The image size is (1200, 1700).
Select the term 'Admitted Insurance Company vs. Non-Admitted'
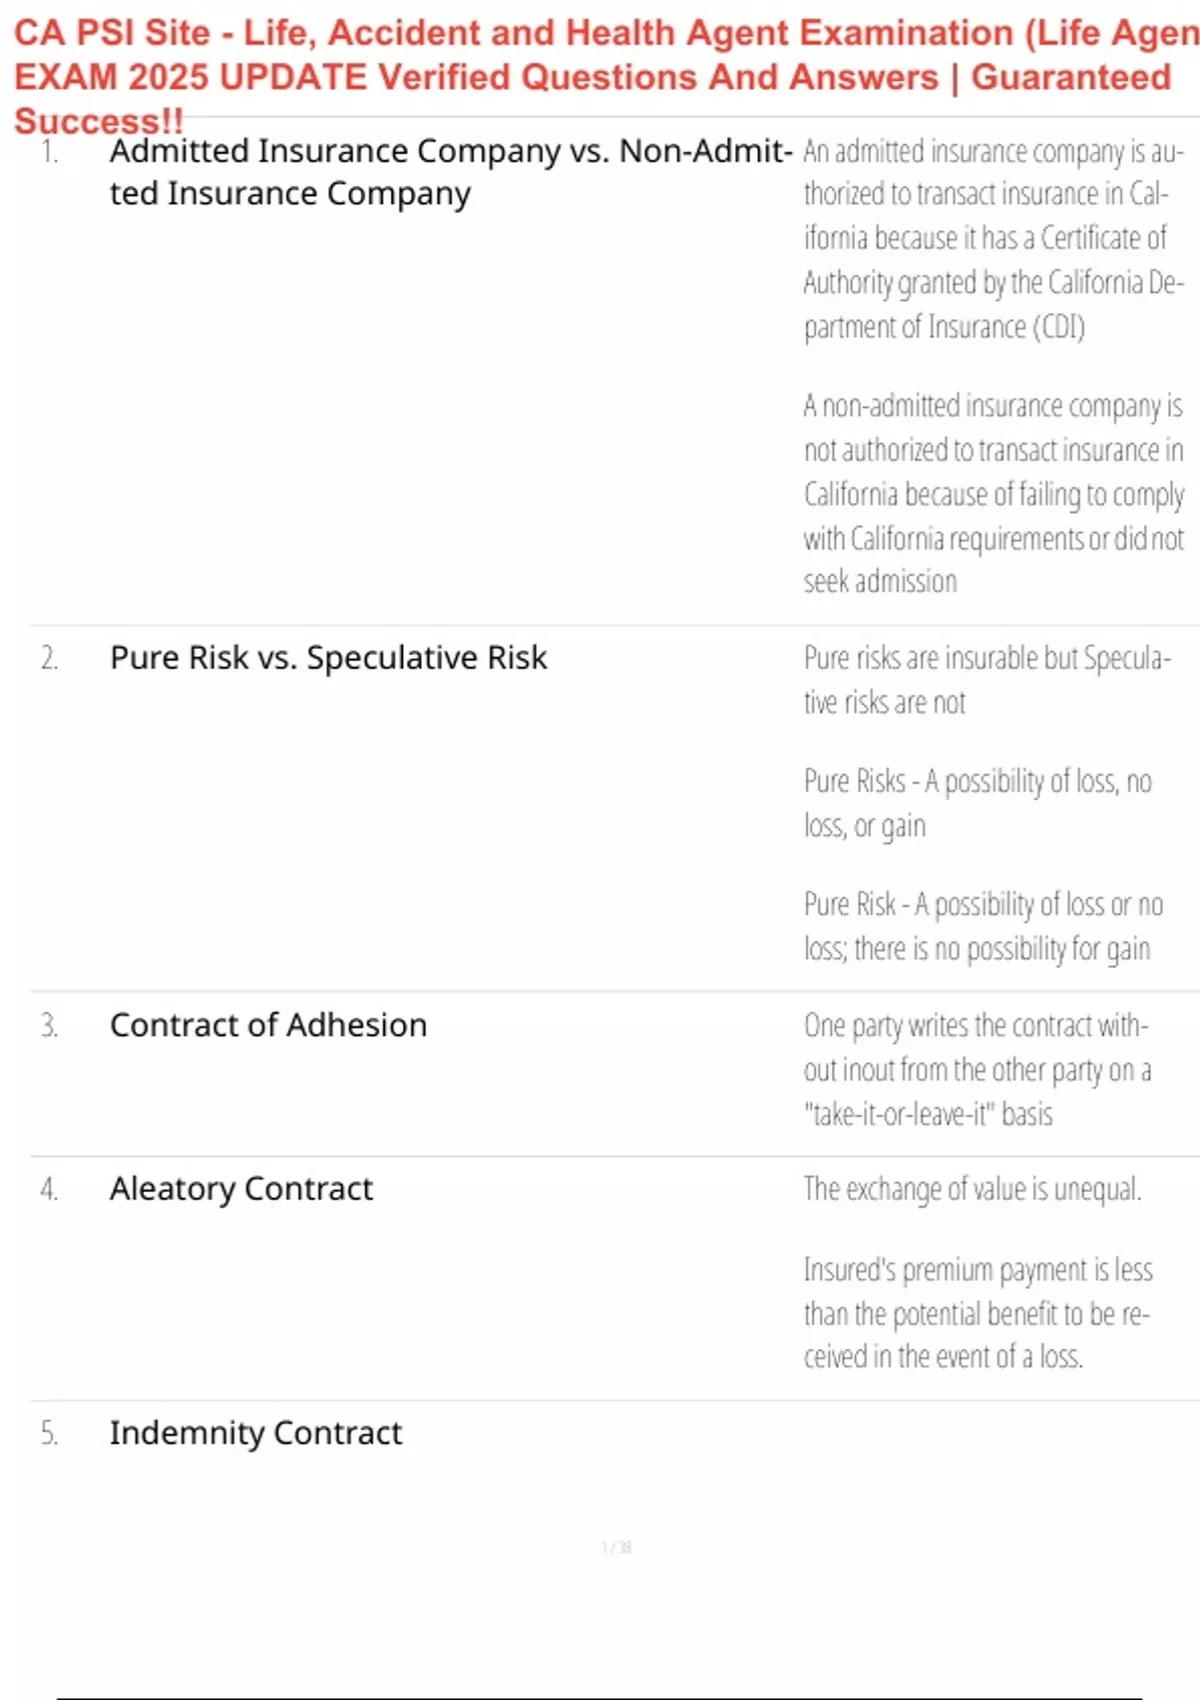pyautogui.click(x=451, y=172)
